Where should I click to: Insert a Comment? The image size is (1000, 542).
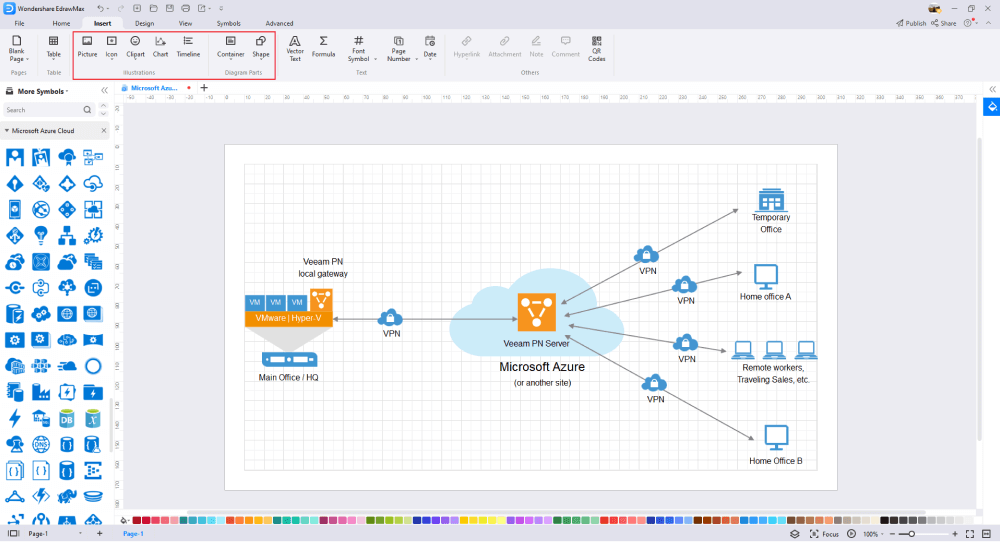pyautogui.click(x=566, y=47)
